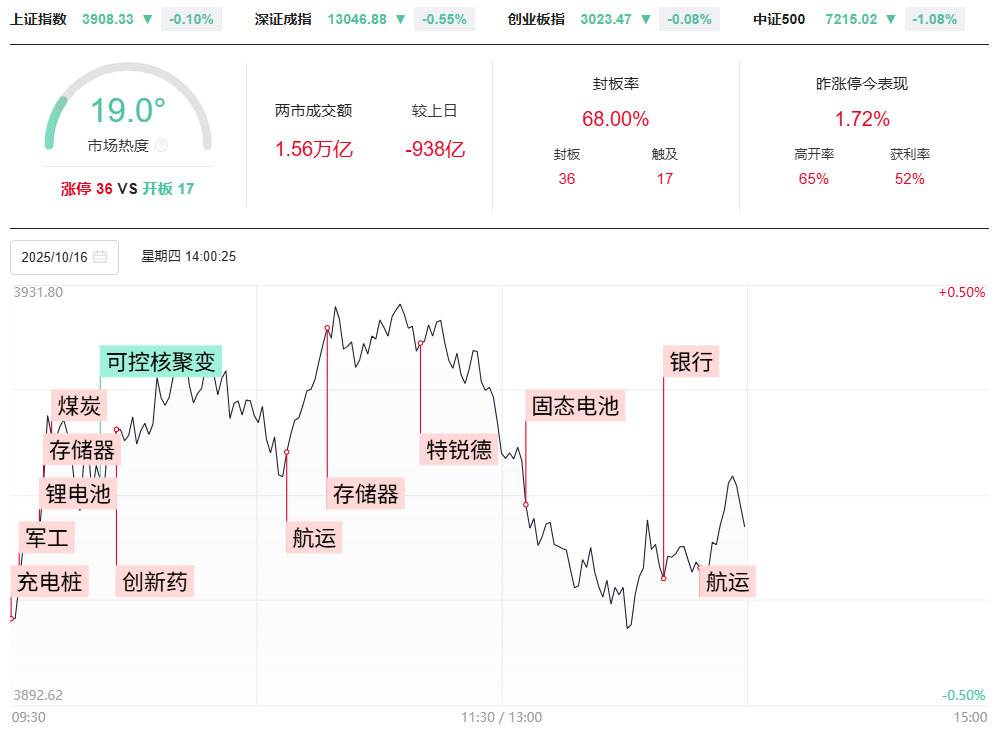Click the -0.55% change badge for 深证成指

[x=444, y=19]
